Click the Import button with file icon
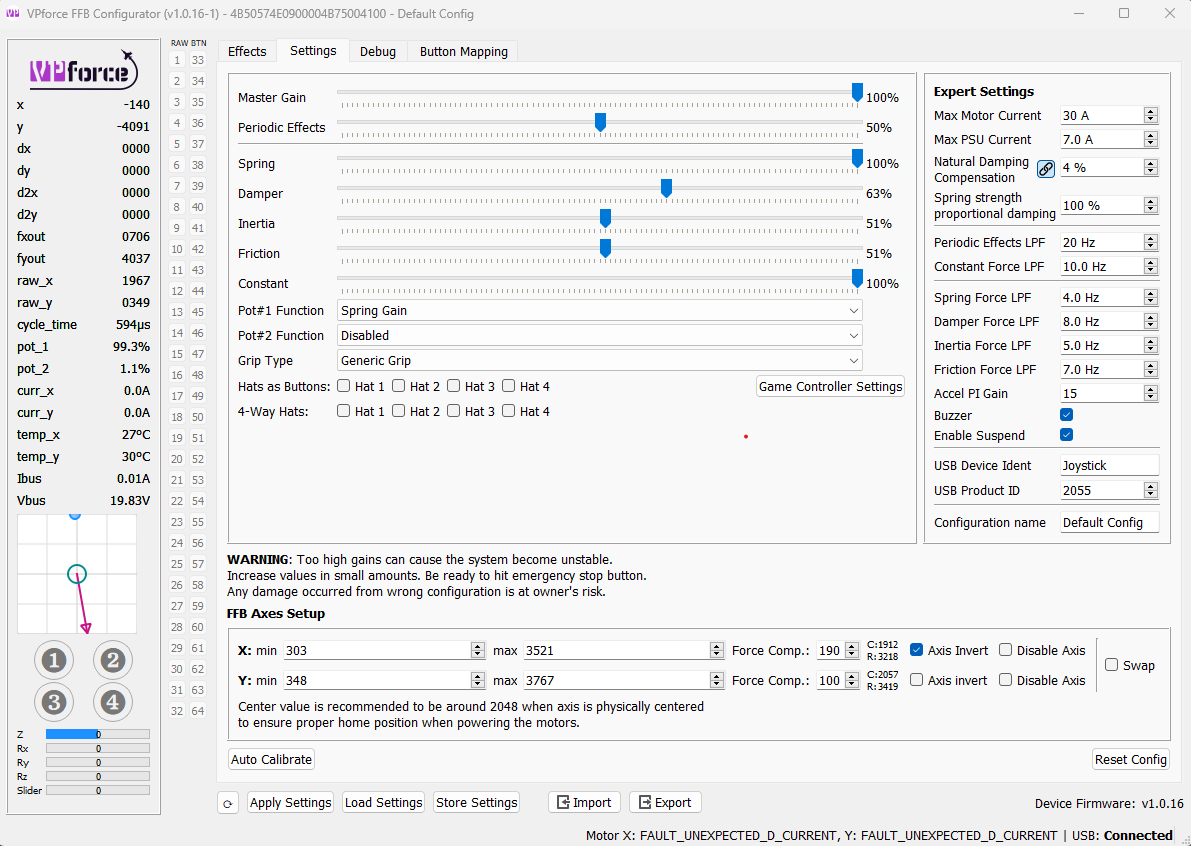Image resolution: width=1191 pixels, height=846 pixels. [584, 802]
